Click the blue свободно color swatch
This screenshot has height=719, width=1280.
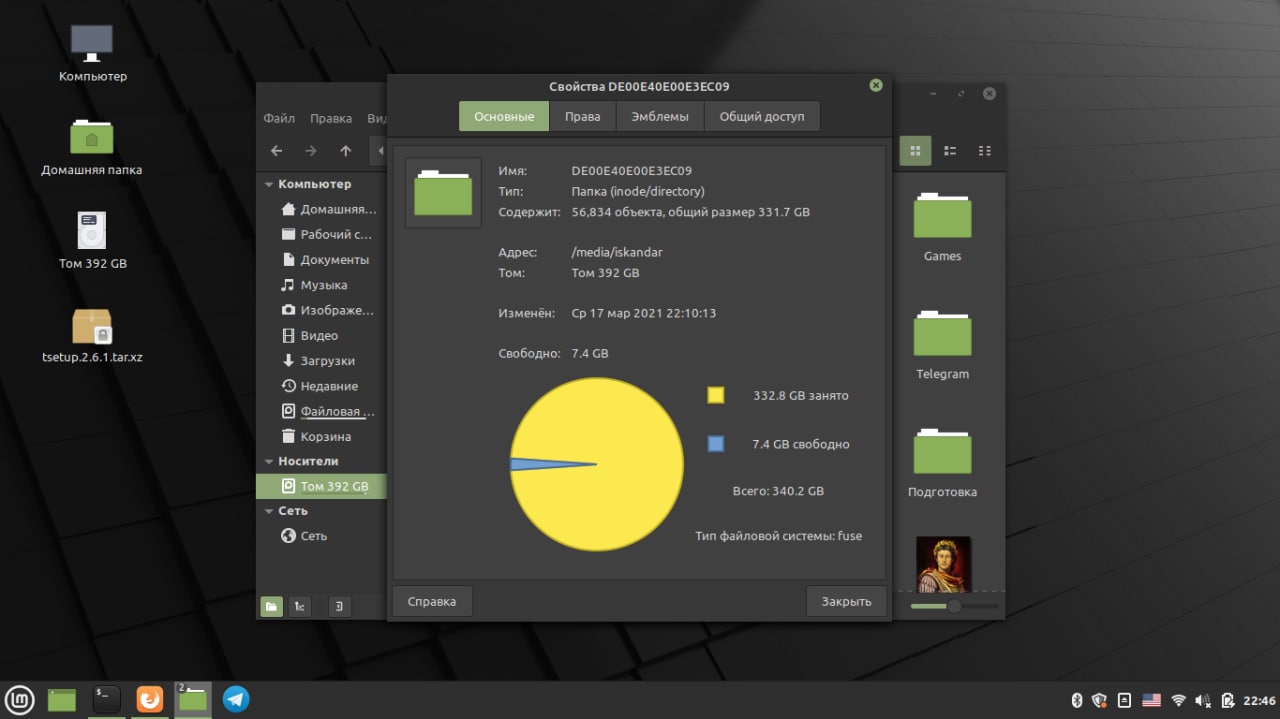(x=715, y=444)
